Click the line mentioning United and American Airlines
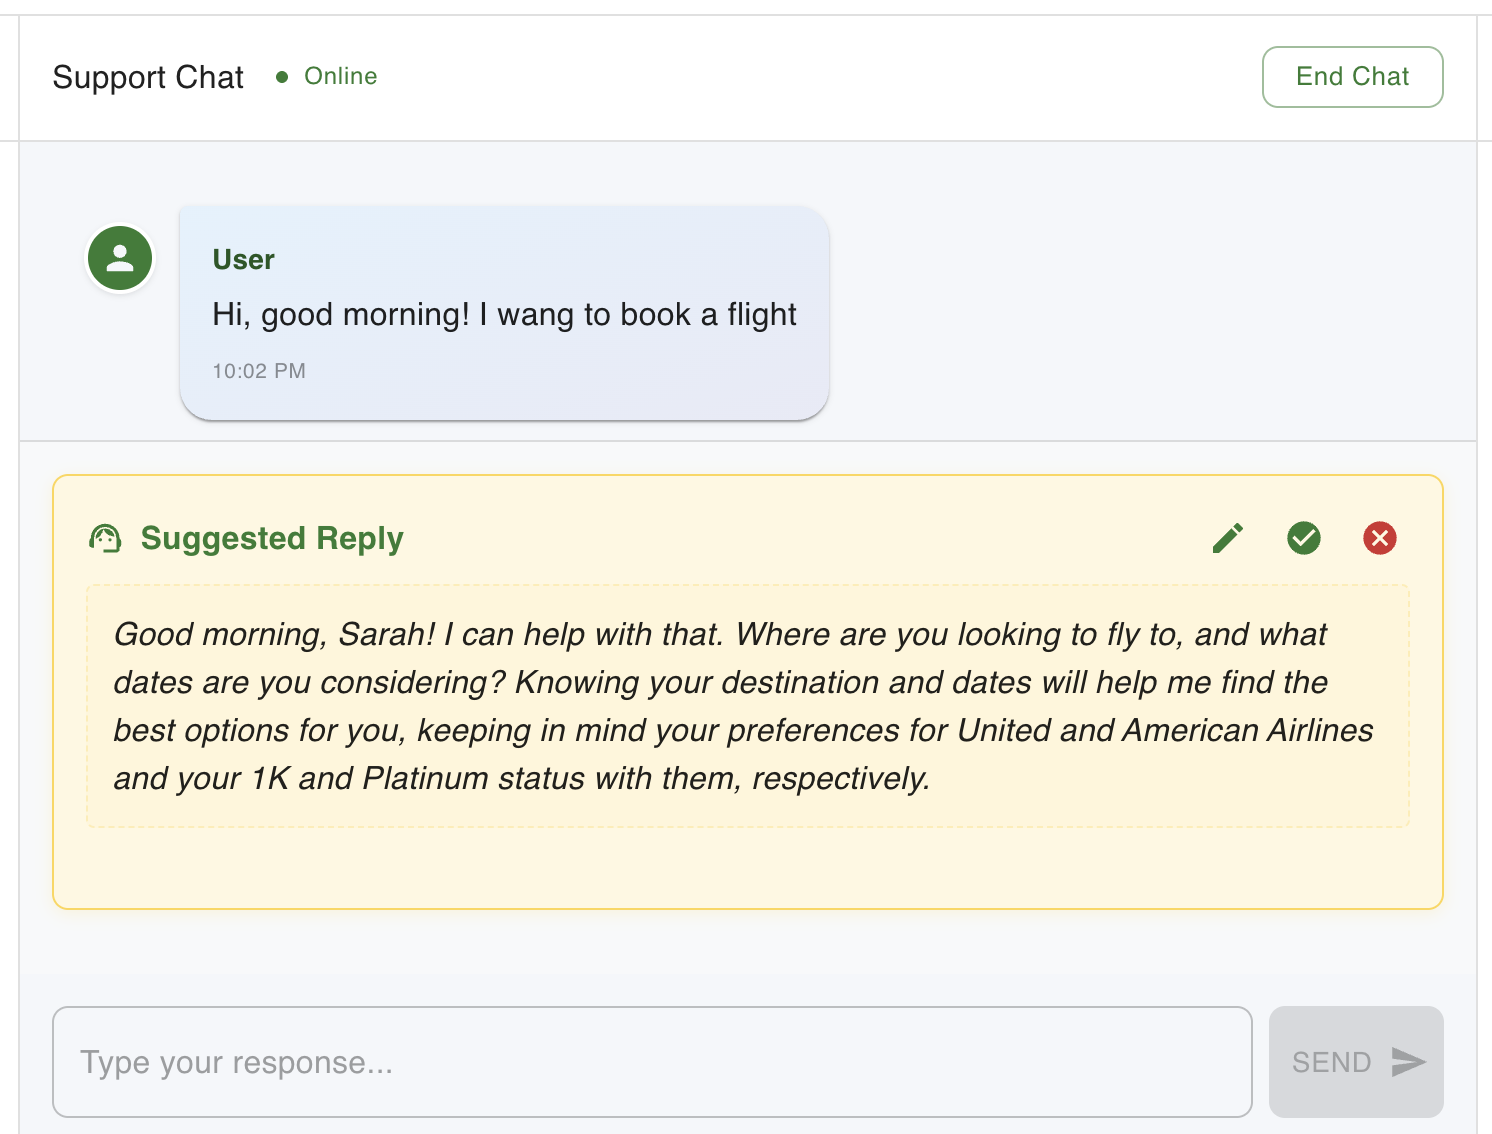This screenshot has height=1134, width=1492. pyautogui.click(x=743, y=730)
